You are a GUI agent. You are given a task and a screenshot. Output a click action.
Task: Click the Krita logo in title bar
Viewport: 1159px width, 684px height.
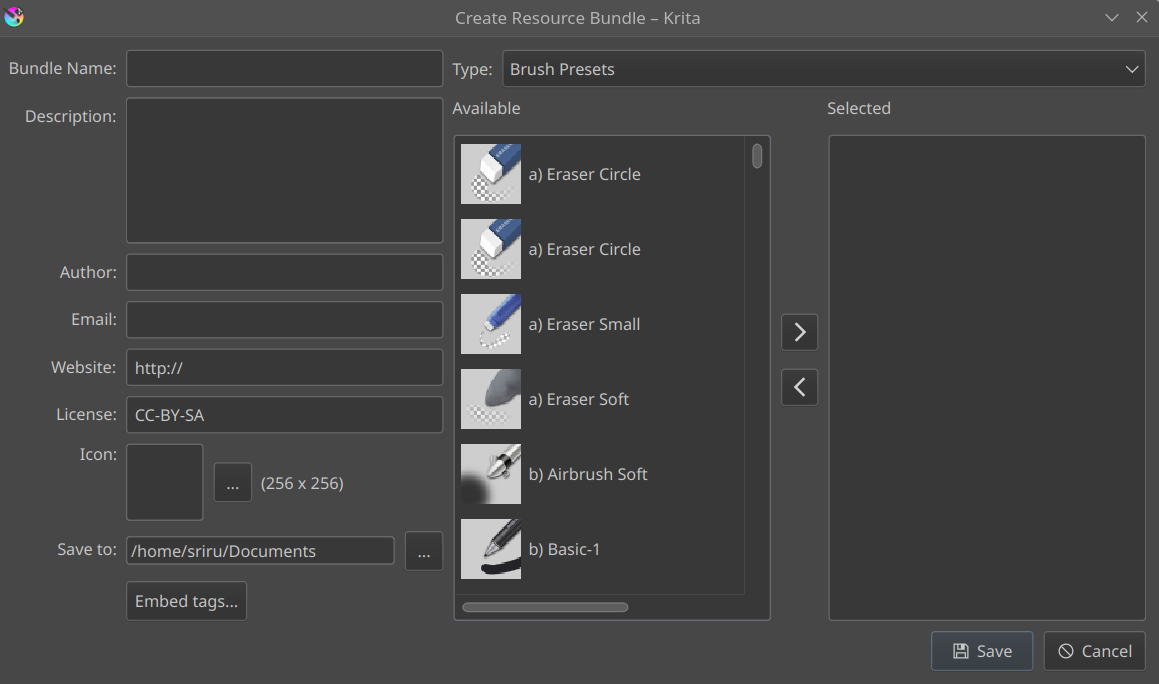pyautogui.click(x=14, y=17)
